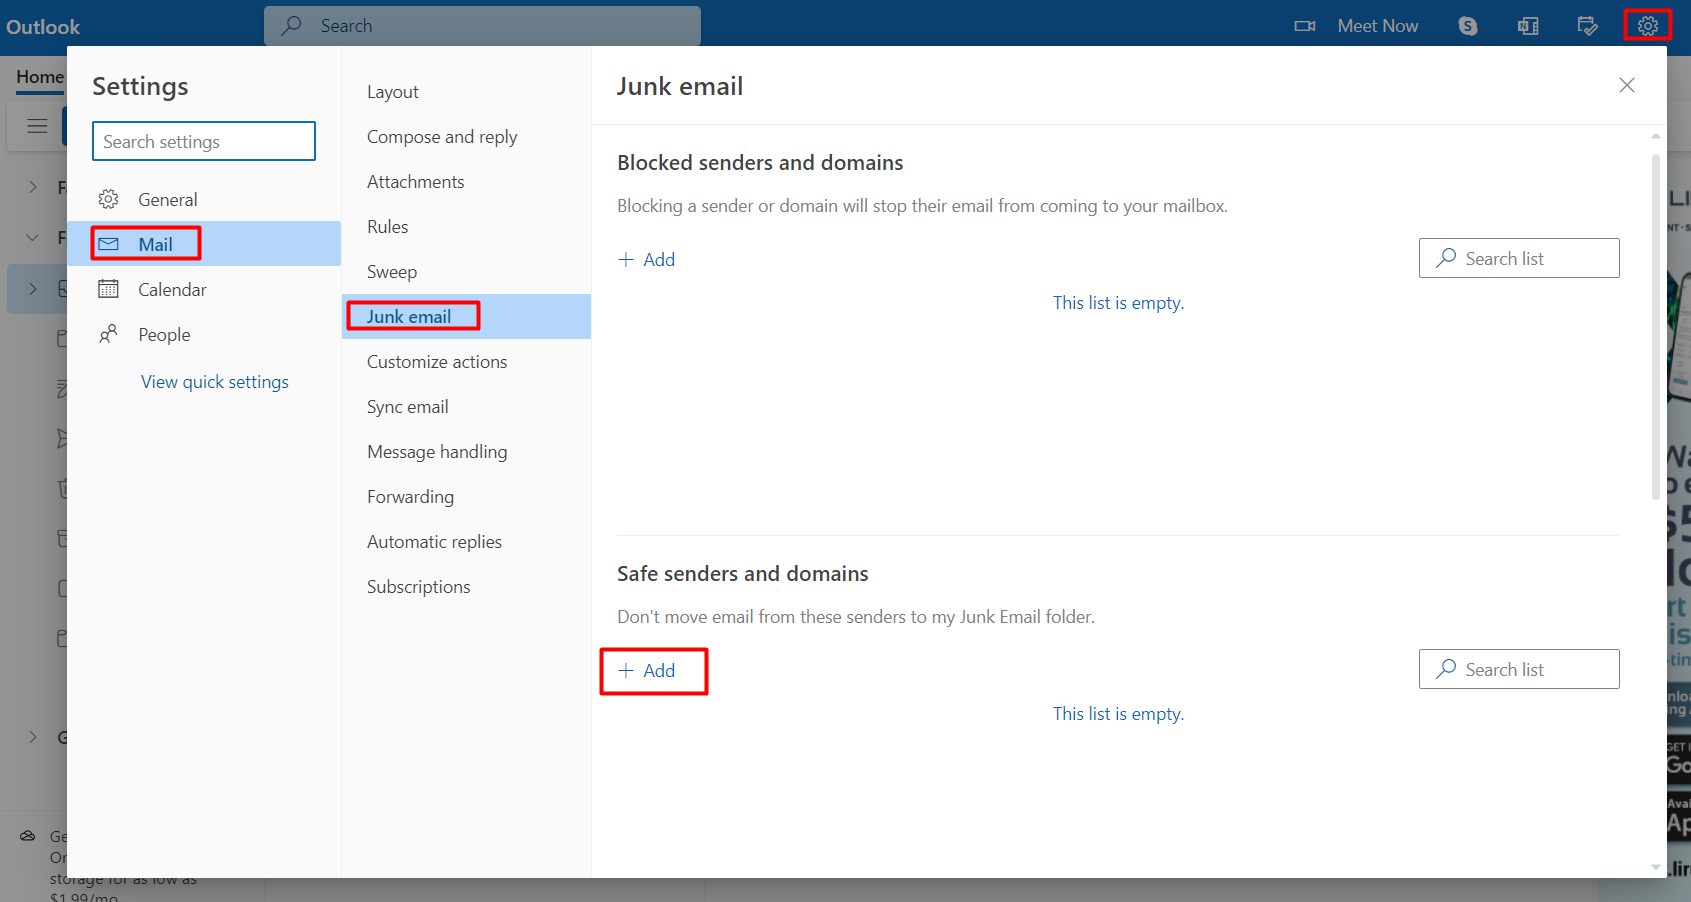Click the General gear icon in Settings
This screenshot has height=902, width=1691.
tap(108, 199)
